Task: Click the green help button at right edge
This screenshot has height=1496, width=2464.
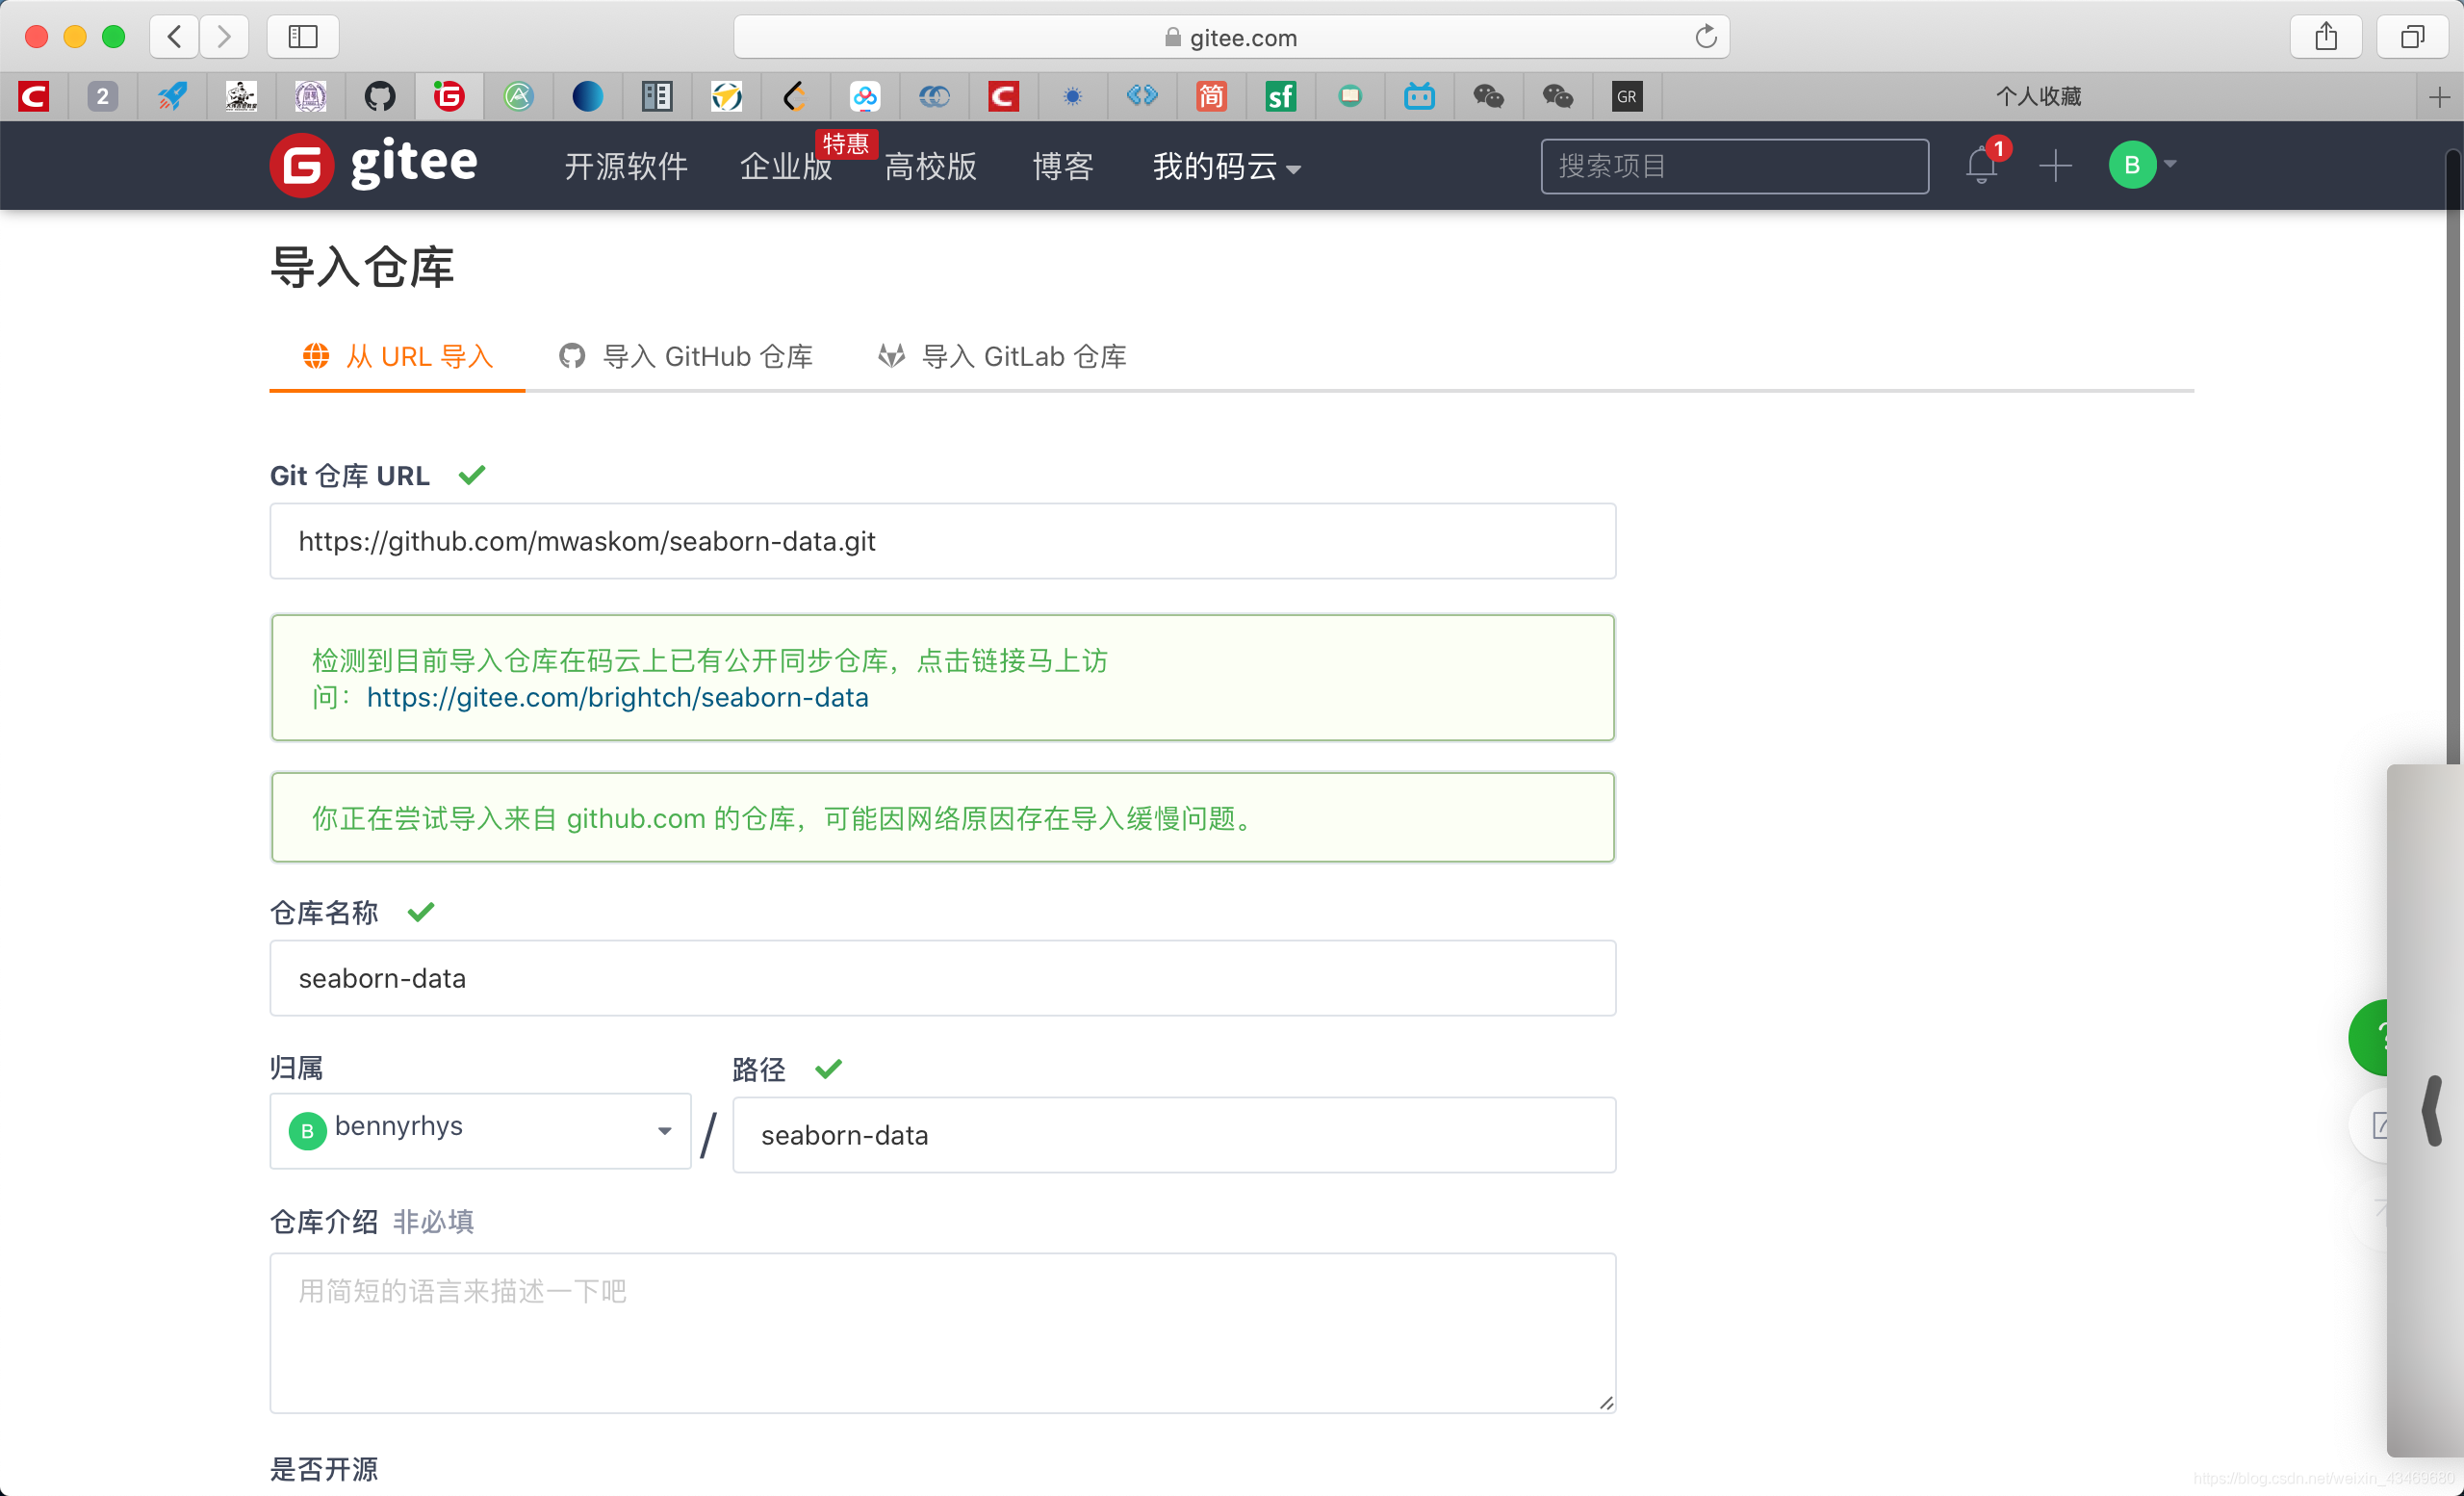Action: pyautogui.click(x=2369, y=1038)
